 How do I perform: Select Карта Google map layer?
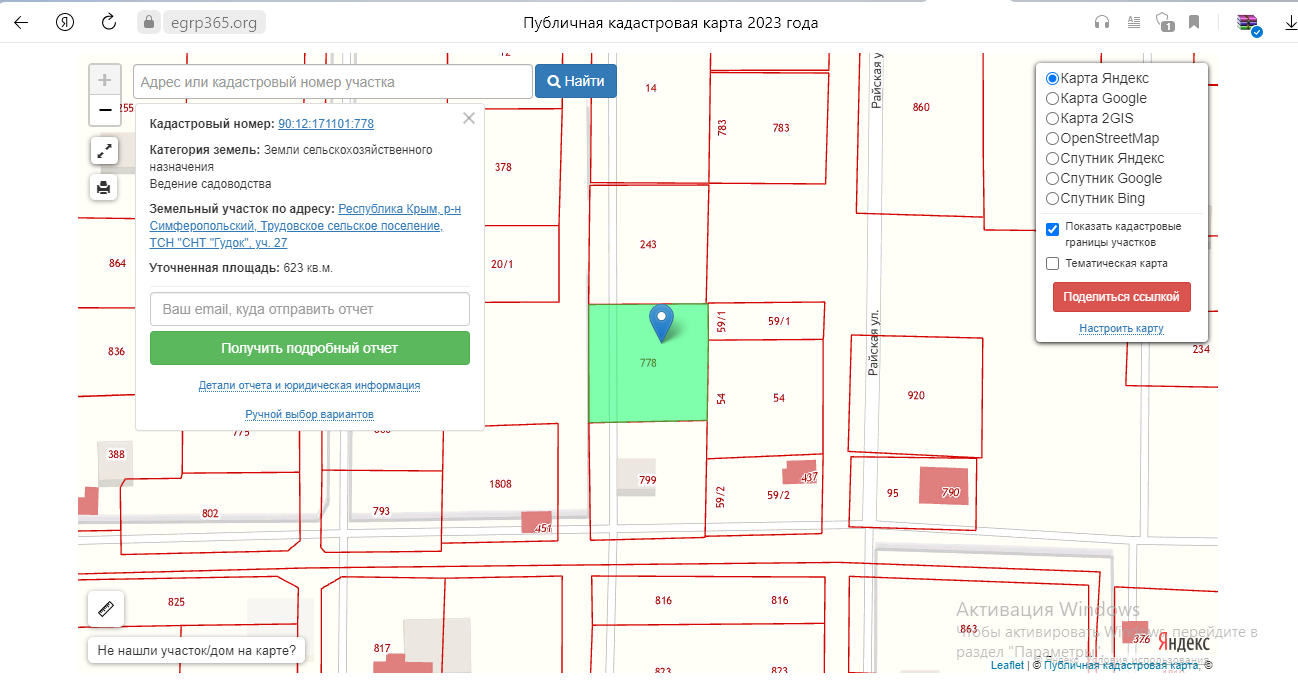coord(1052,98)
